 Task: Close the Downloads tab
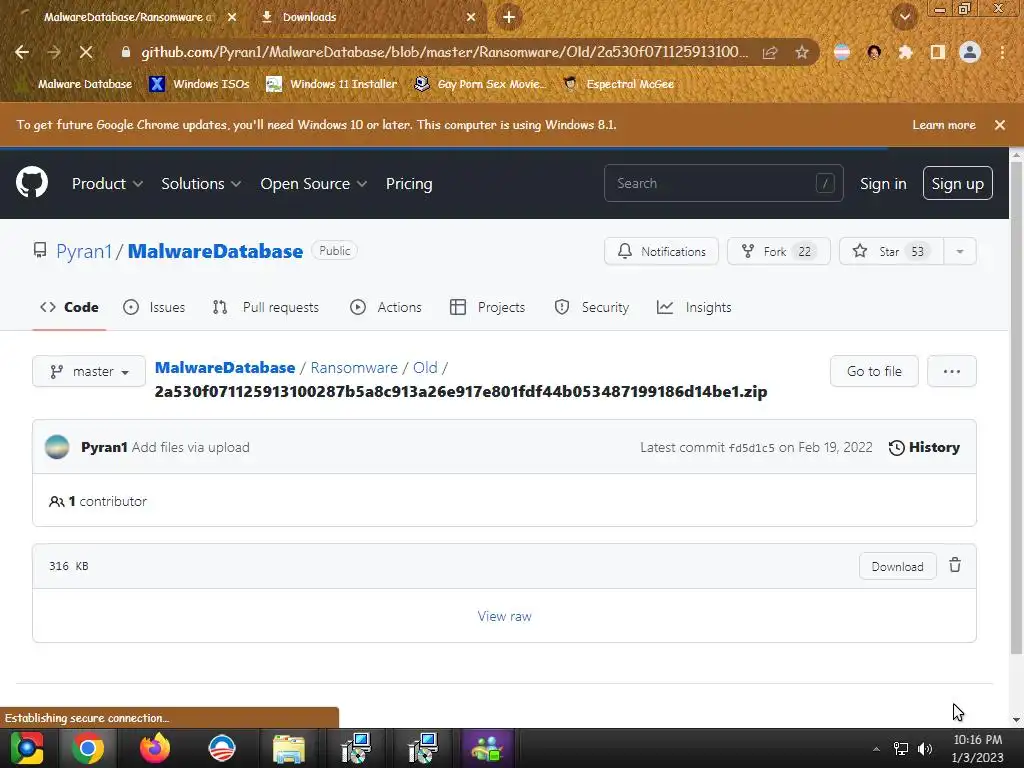(x=471, y=17)
